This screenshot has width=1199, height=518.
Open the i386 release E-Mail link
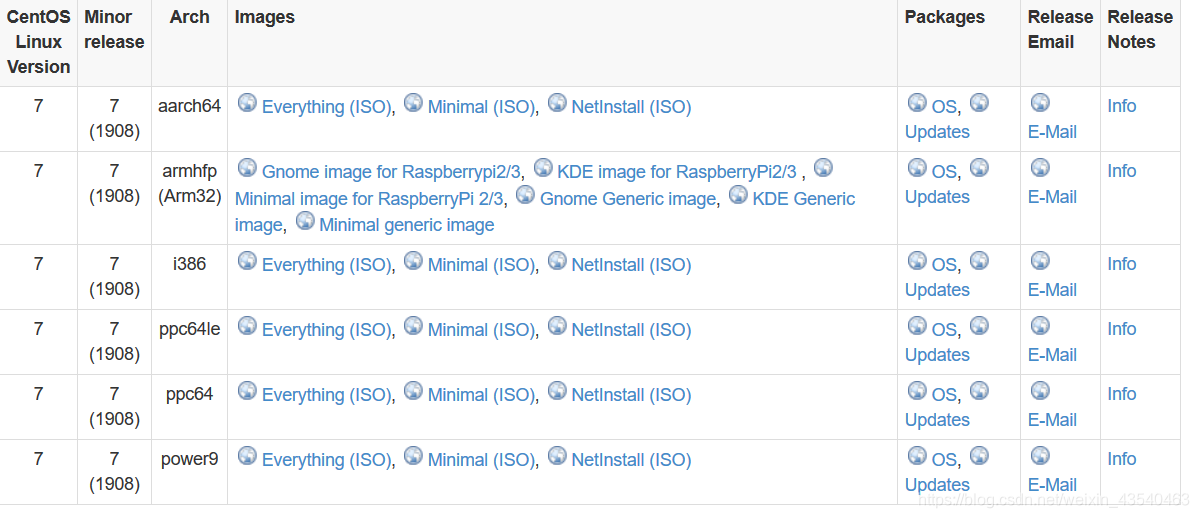pyautogui.click(x=1052, y=290)
